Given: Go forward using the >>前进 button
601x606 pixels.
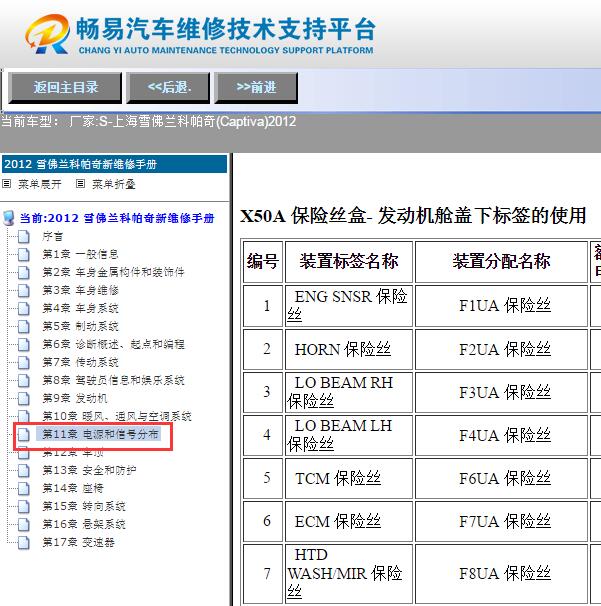Looking at the screenshot, I should click(x=256, y=88).
